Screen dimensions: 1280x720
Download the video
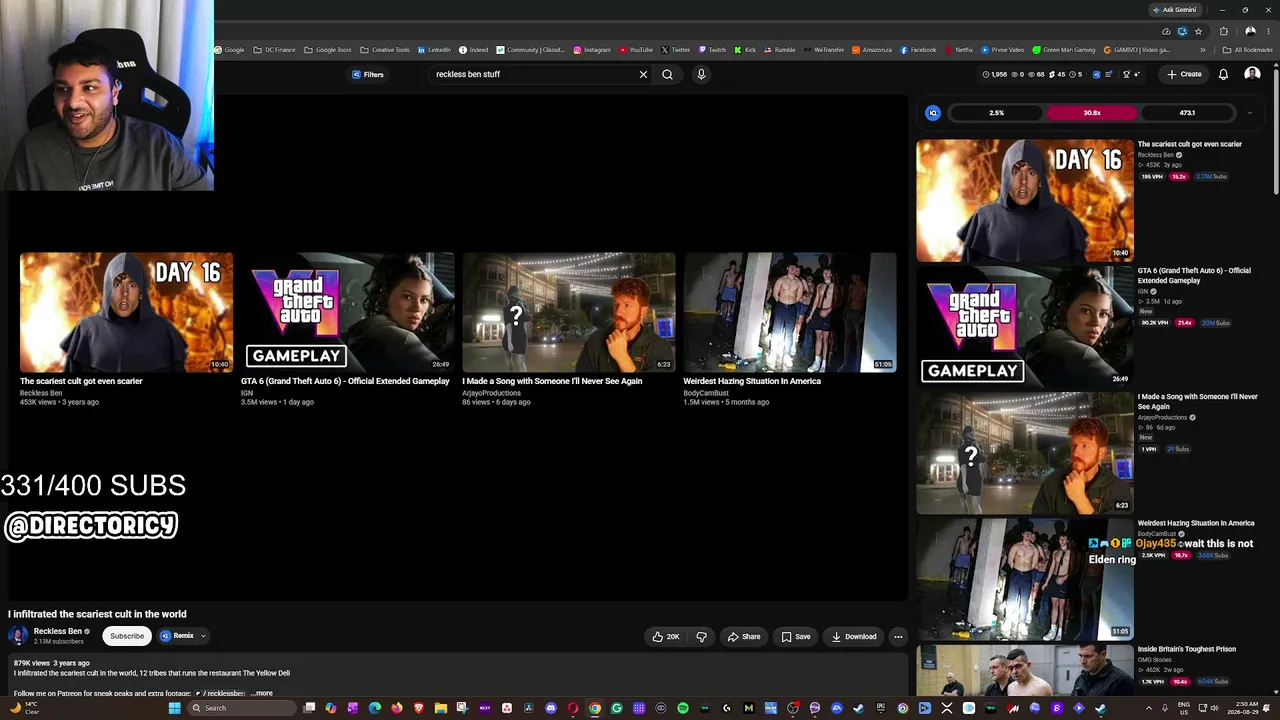(854, 636)
